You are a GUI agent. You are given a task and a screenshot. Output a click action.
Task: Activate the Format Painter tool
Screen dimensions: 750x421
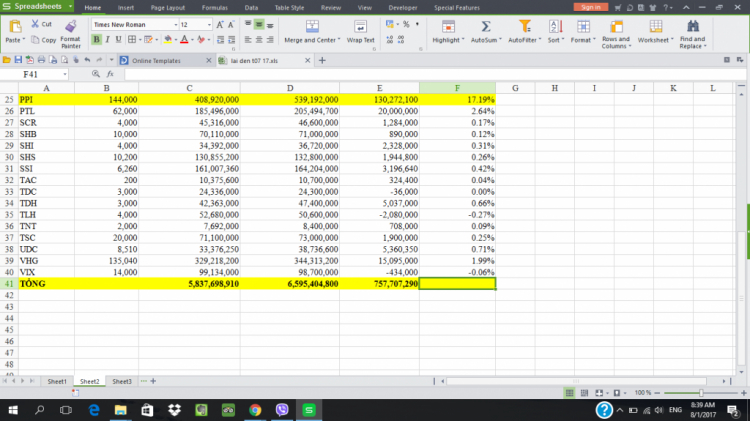71,34
